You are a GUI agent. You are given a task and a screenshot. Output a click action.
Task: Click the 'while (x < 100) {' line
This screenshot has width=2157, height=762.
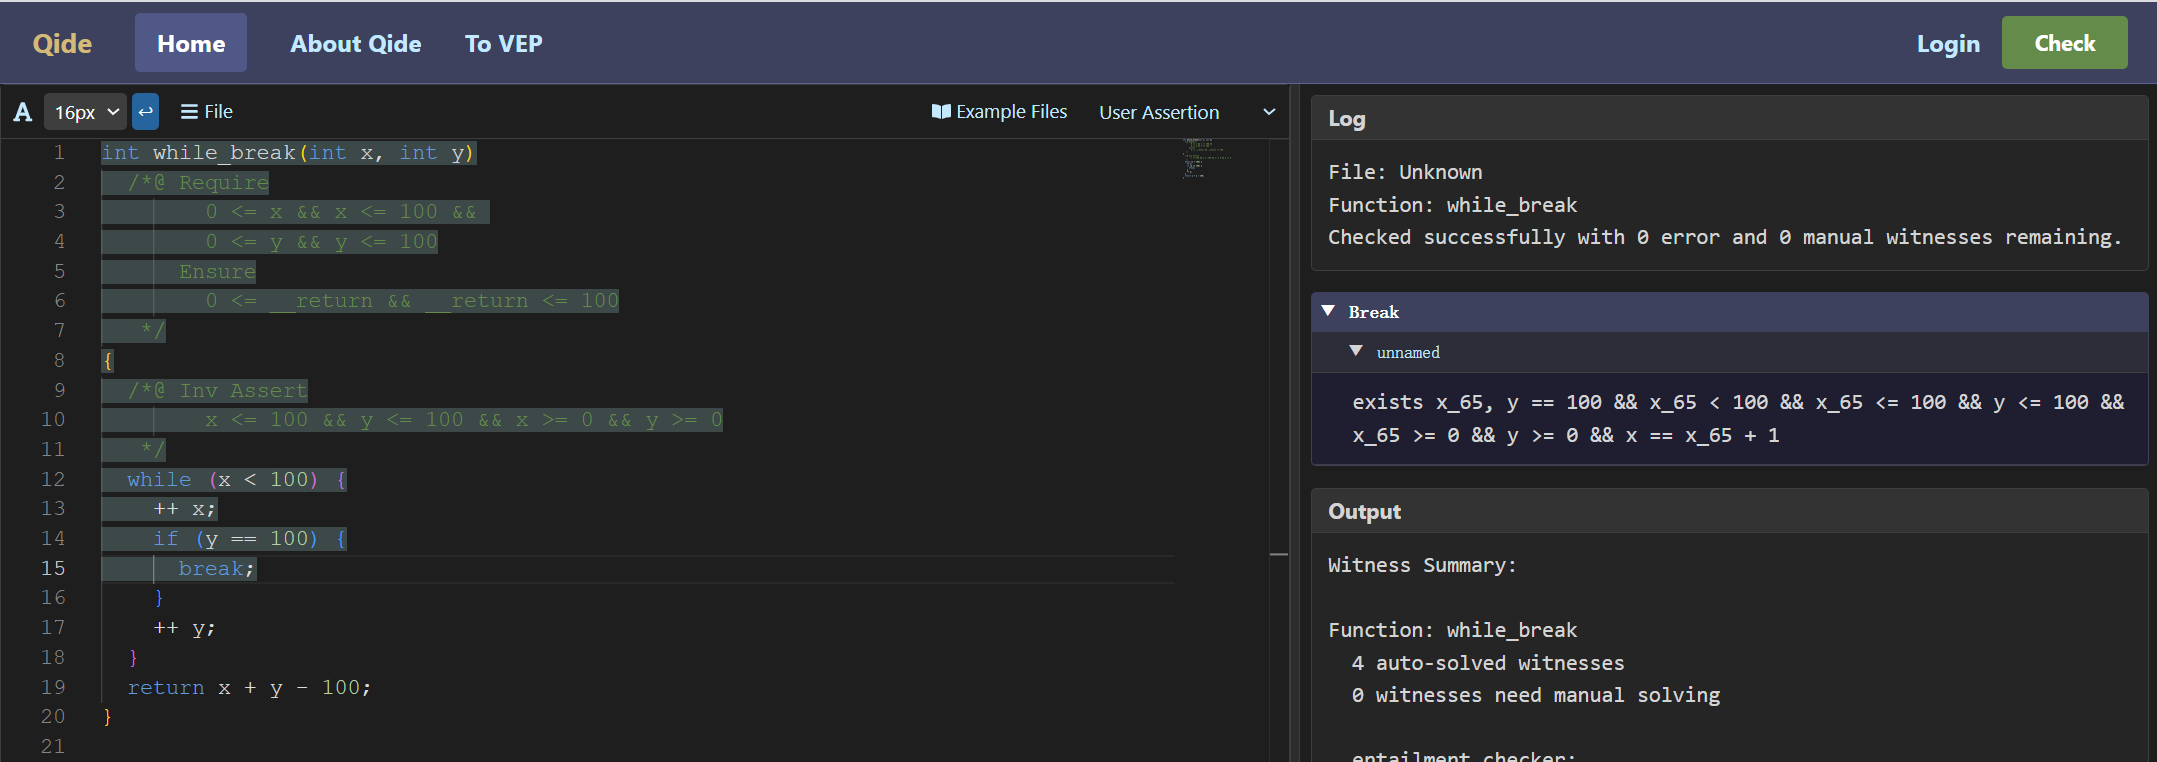pyautogui.click(x=237, y=479)
